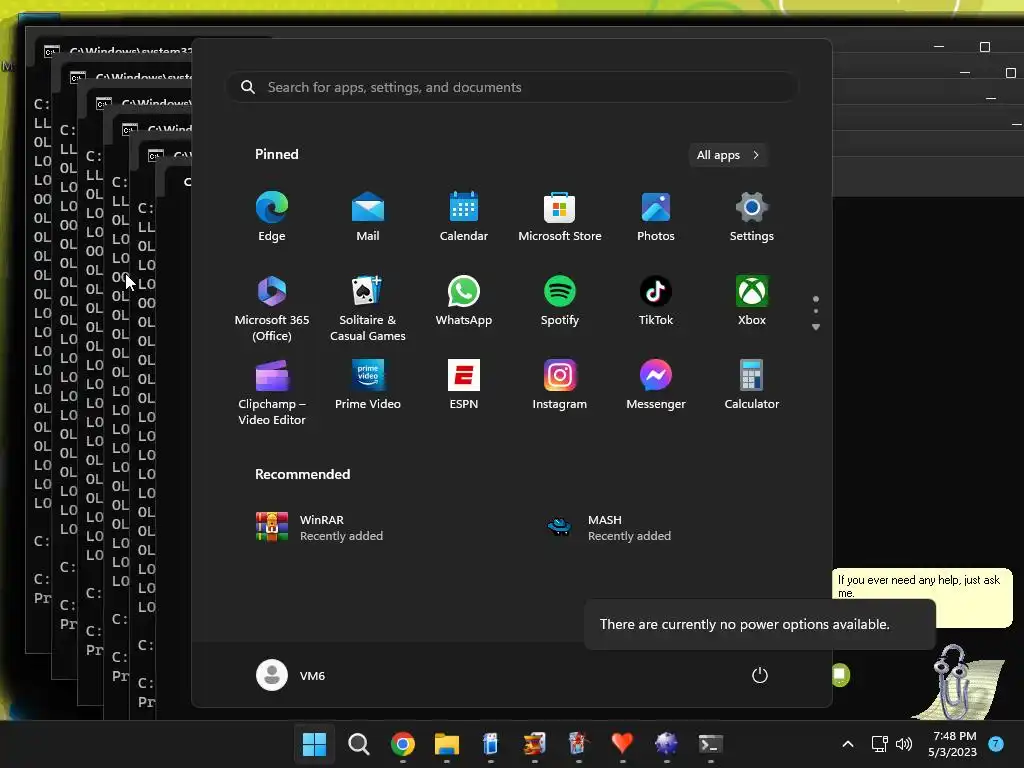
Task: Open taskbar Search
Action: point(359,744)
